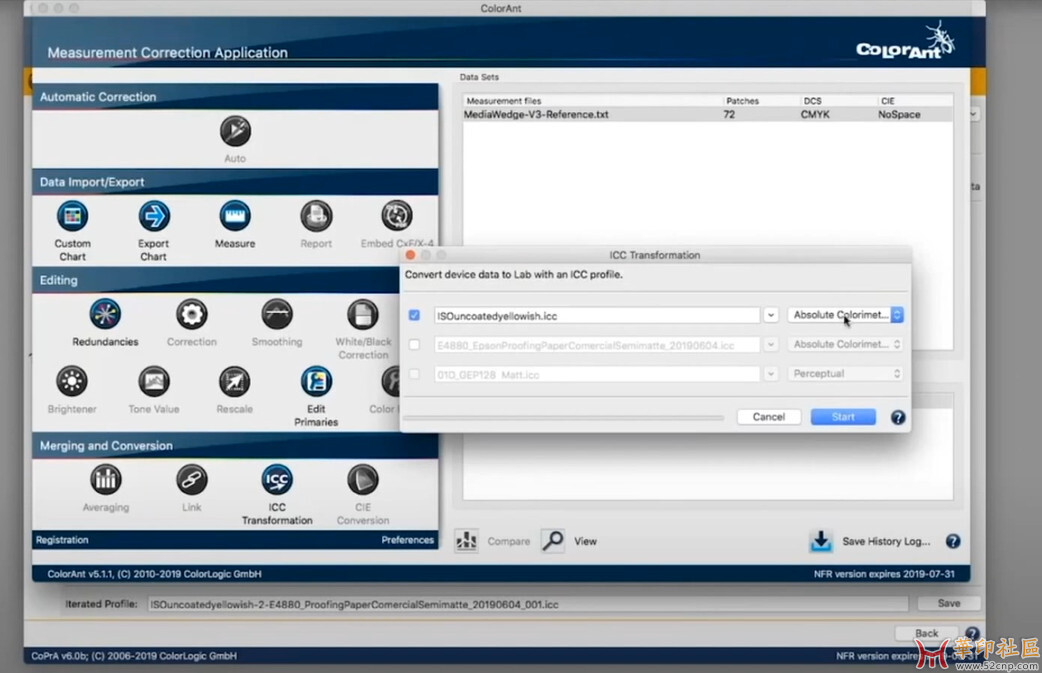Enable the 01D_GEP128 Matt profile checkbox

click(414, 374)
